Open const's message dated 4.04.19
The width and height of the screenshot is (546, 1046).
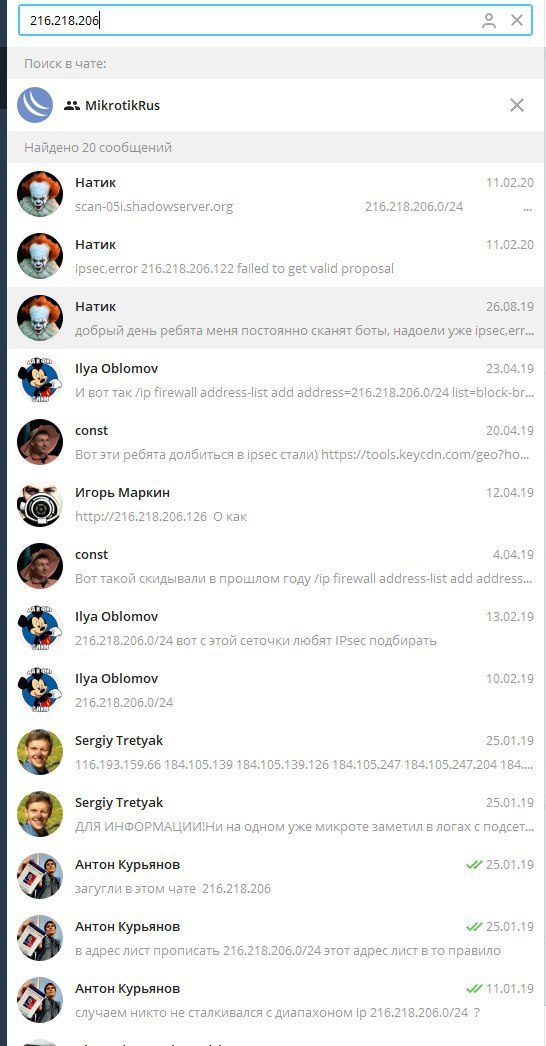[x=276, y=566]
